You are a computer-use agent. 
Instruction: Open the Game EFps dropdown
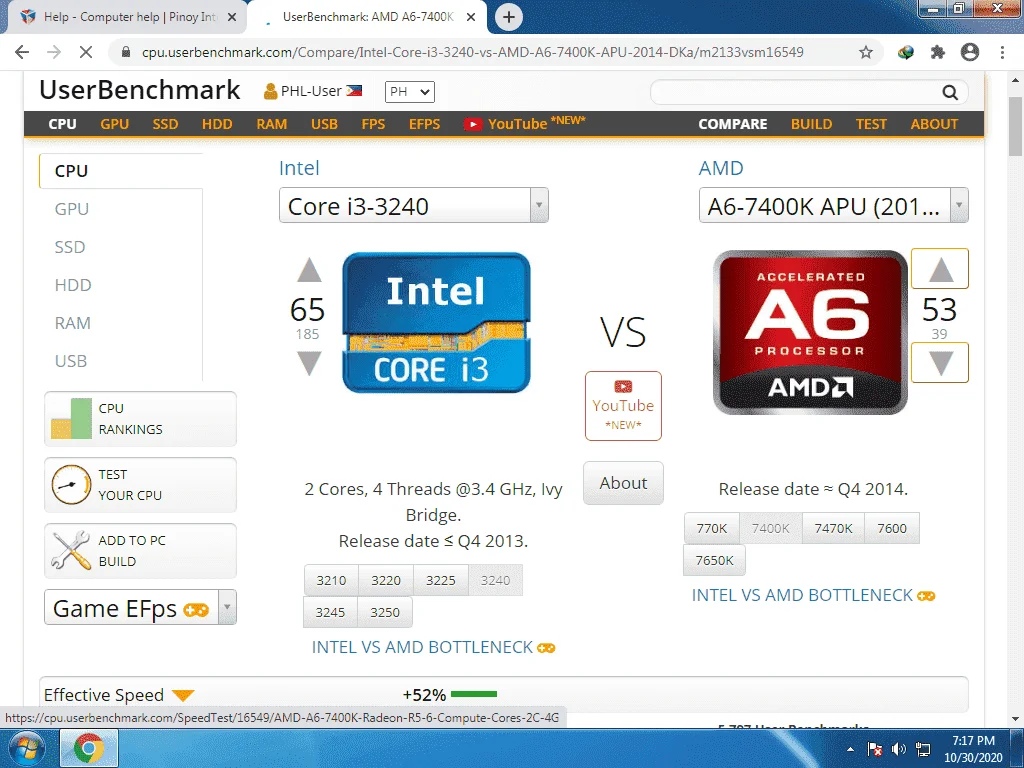tap(140, 607)
